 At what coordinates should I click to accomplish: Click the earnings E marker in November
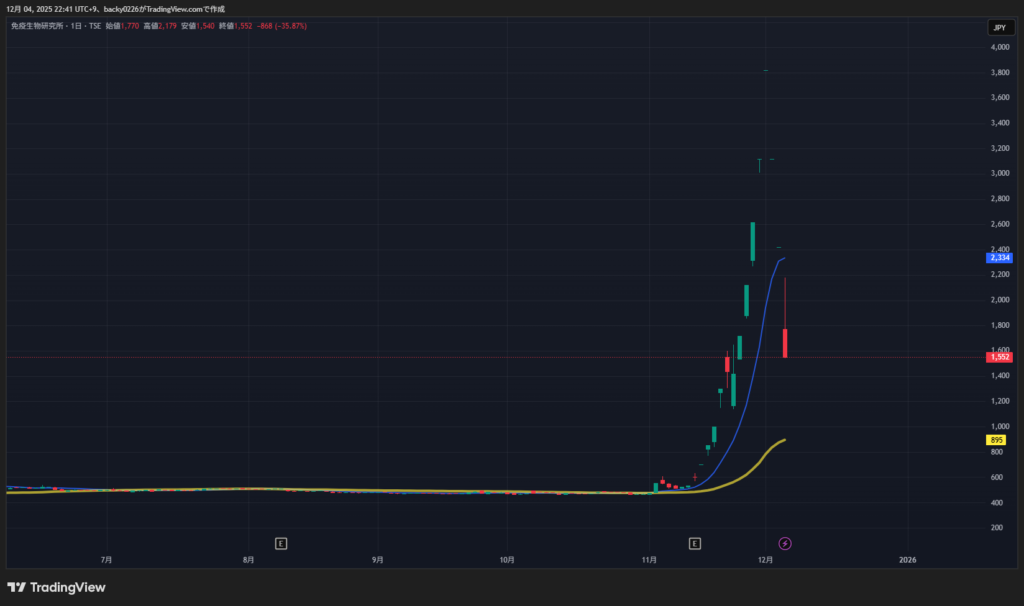coord(695,543)
